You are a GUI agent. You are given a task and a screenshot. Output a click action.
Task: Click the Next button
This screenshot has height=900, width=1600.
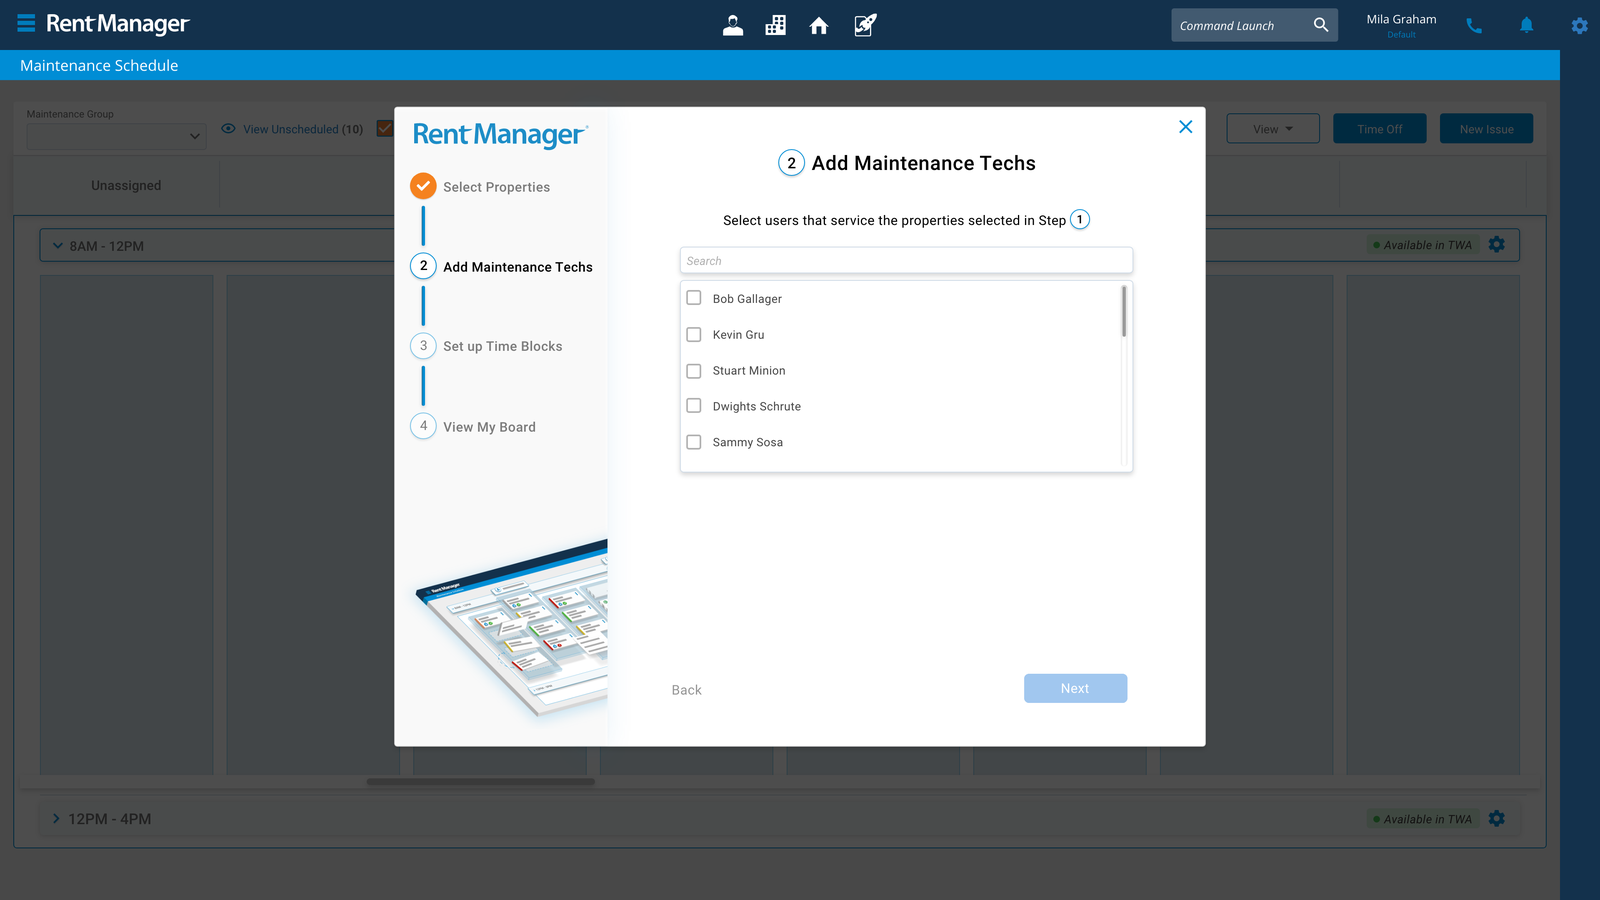coord(1075,688)
